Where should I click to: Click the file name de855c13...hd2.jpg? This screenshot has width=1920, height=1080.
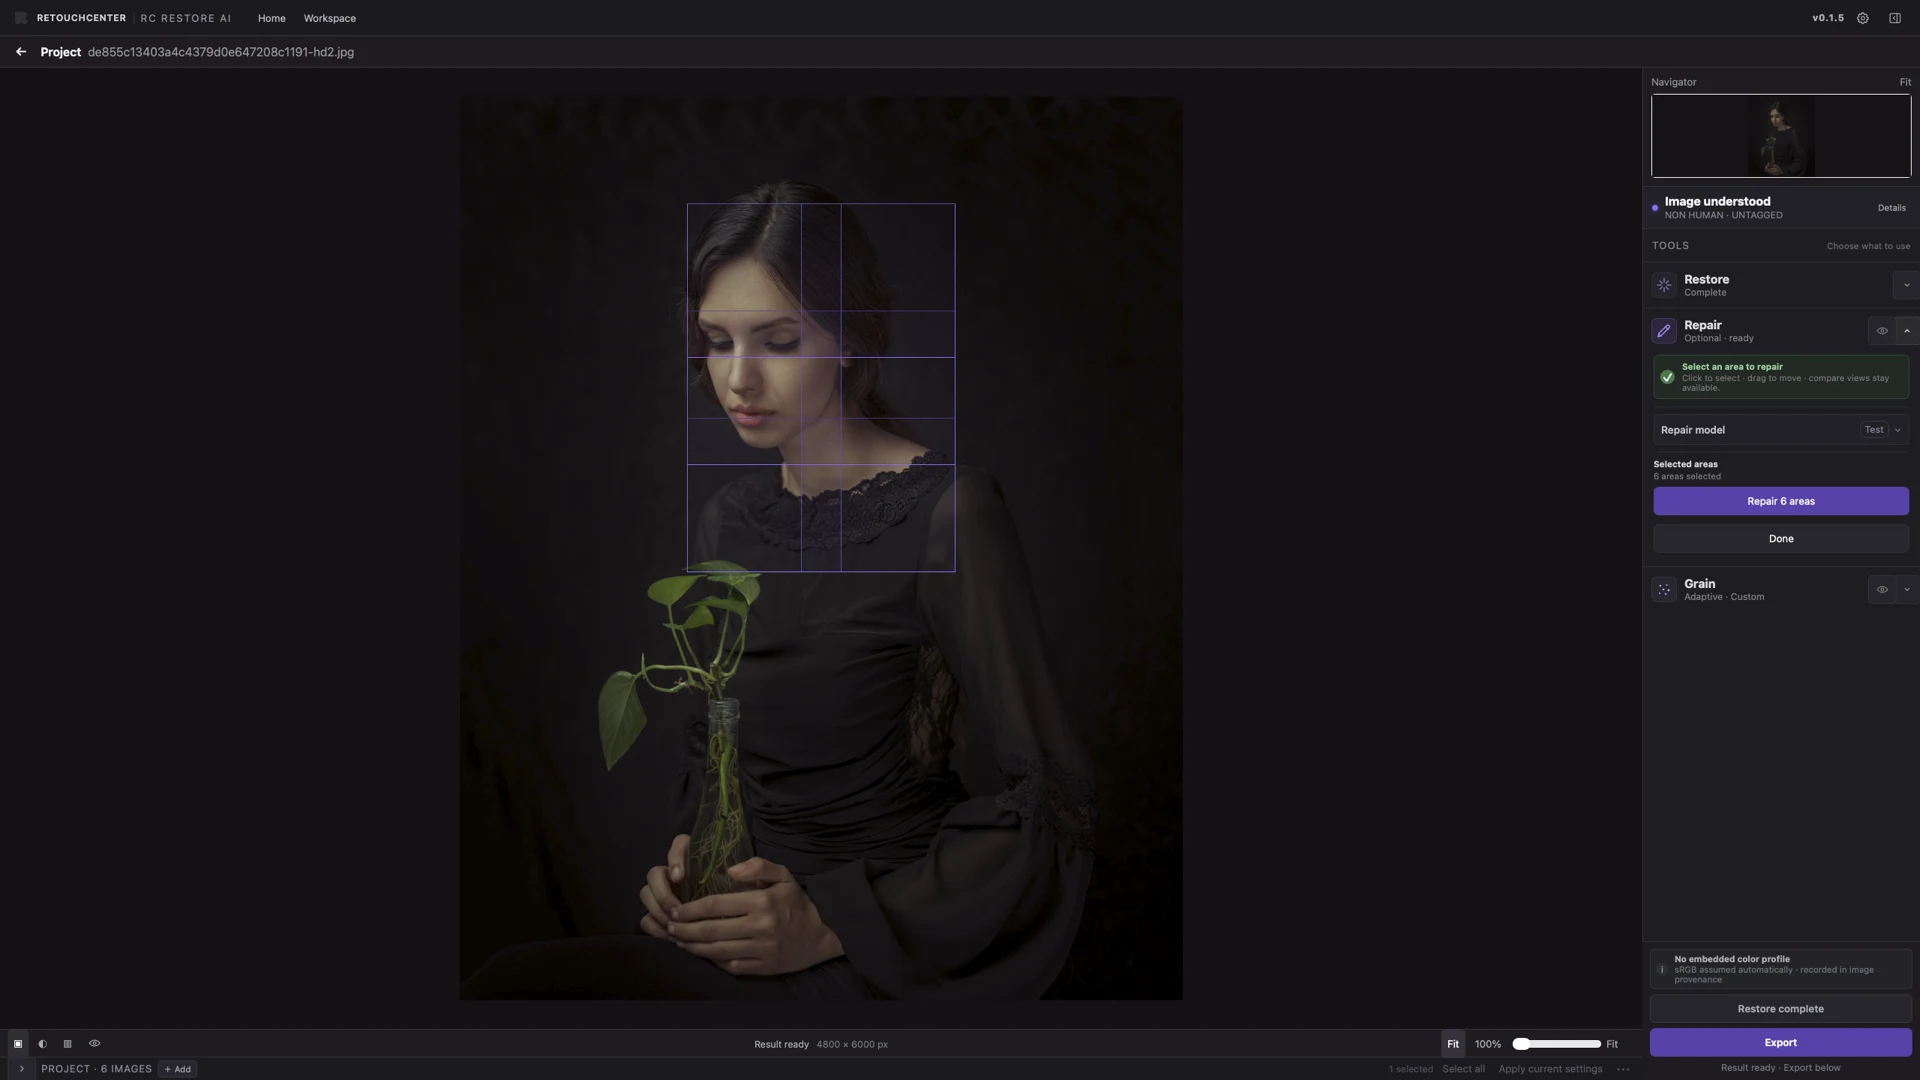click(221, 52)
